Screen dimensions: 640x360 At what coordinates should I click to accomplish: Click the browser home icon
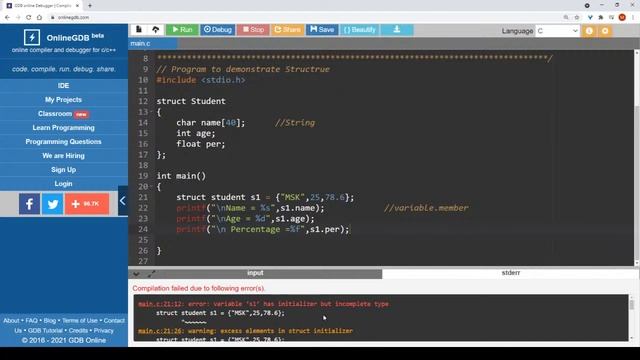click(39, 17)
